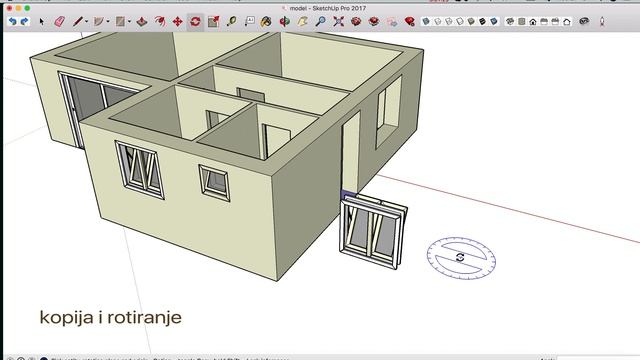This screenshot has width=640, height=360.
Task: Select the Rectangle shapes tool
Action: pos(120,21)
